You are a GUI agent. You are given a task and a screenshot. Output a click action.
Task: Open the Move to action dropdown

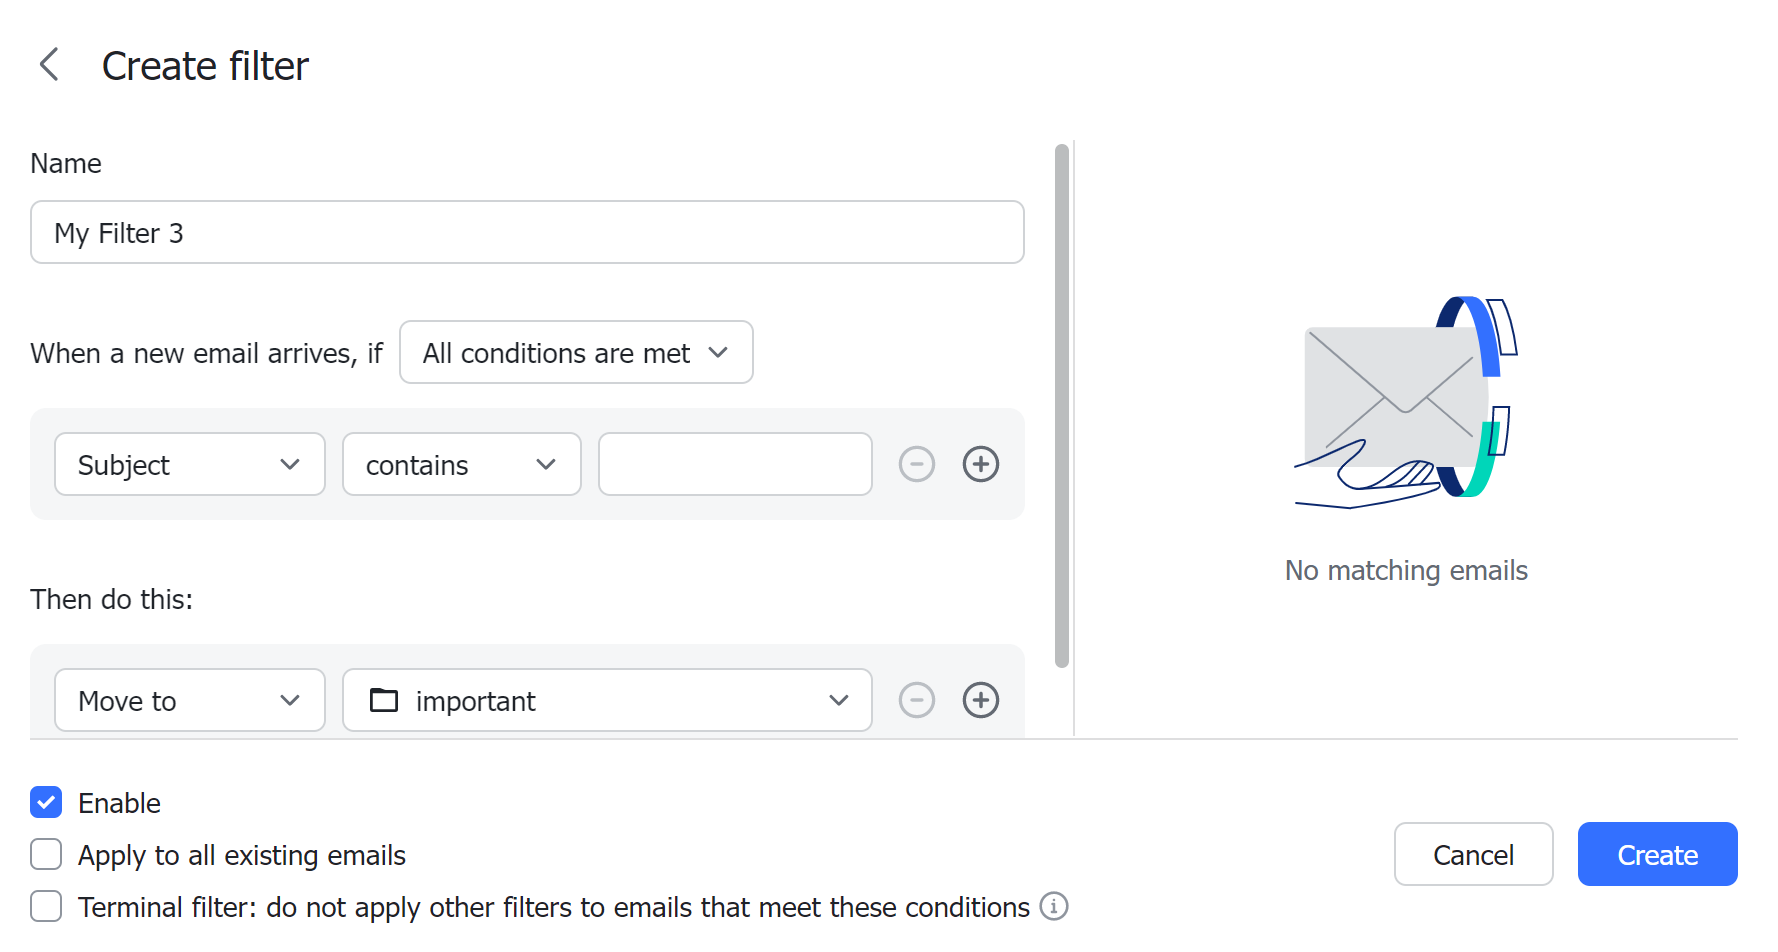point(189,700)
